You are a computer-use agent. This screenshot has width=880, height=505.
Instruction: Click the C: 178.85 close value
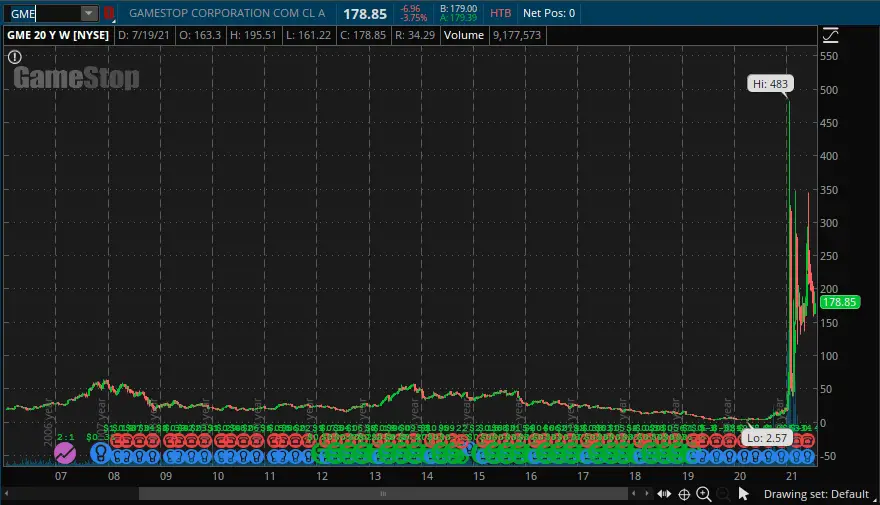tap(363, 35)
